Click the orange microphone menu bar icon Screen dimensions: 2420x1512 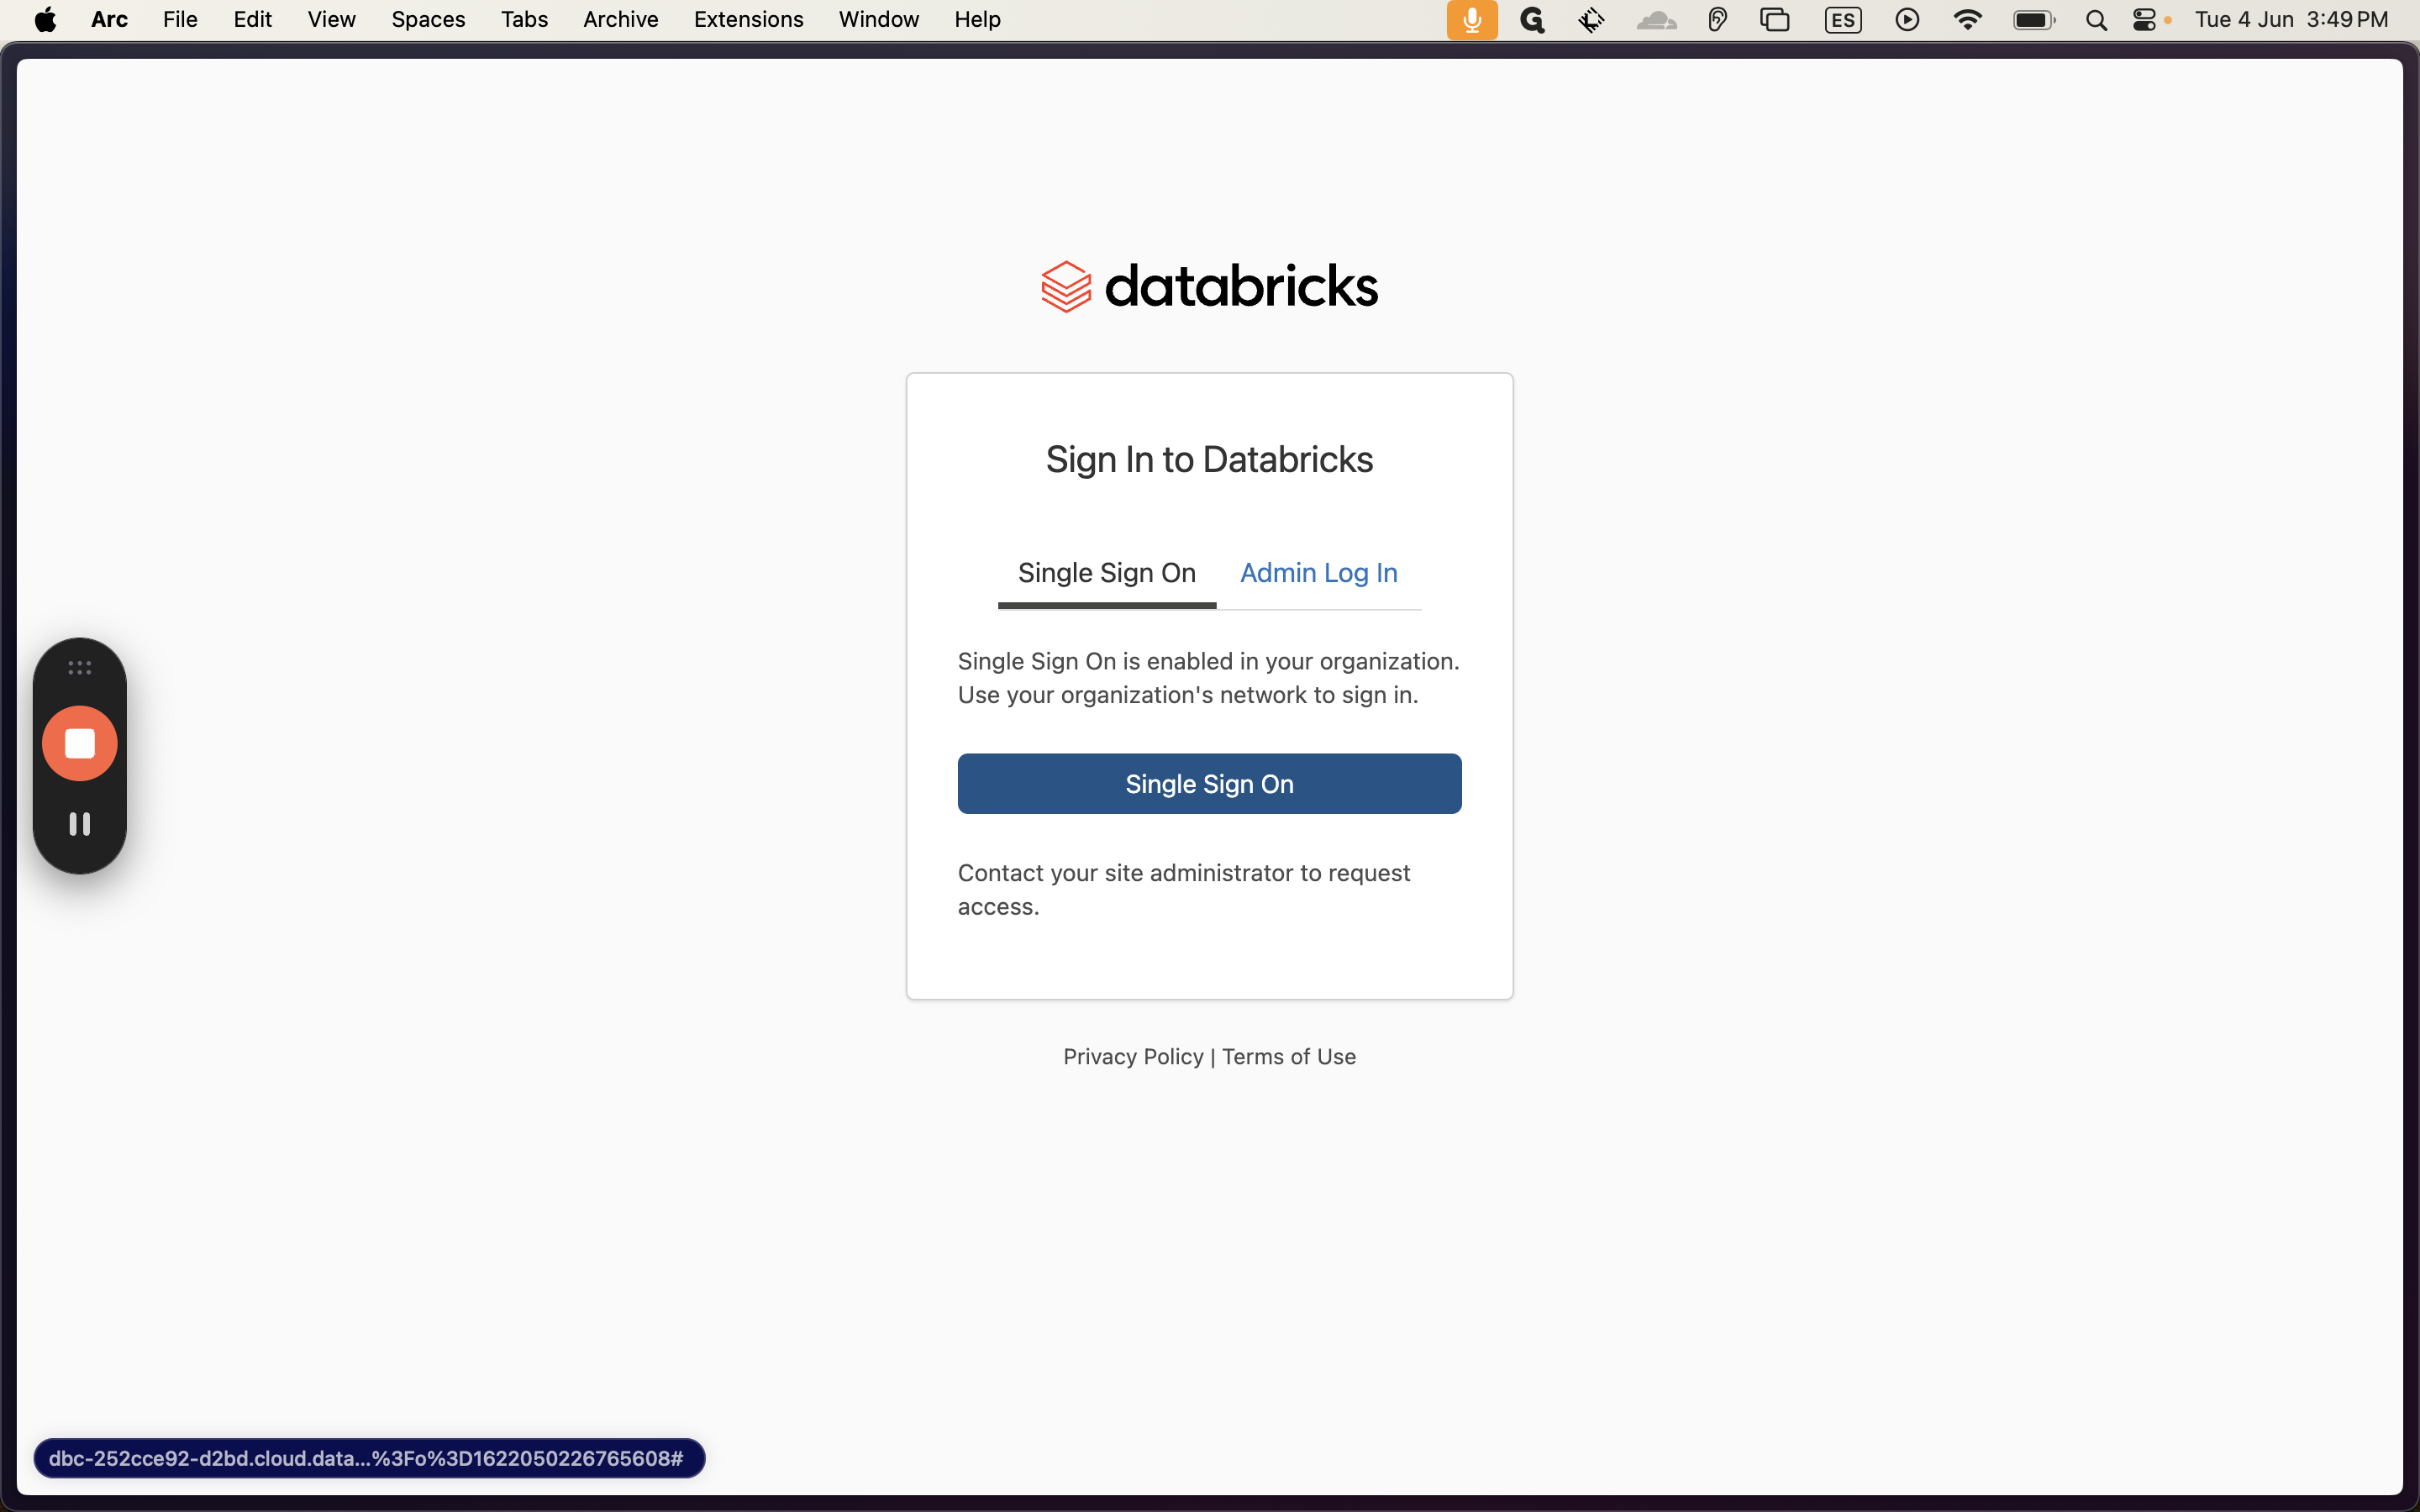coord(1472,19)
